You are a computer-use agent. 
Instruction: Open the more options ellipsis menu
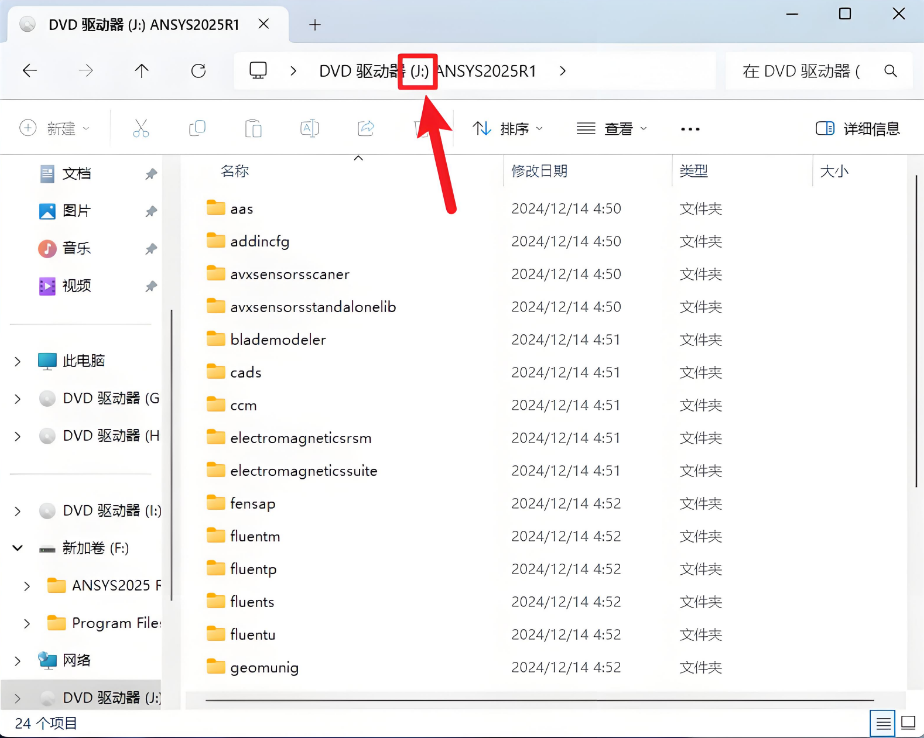[x=690, y=129]
